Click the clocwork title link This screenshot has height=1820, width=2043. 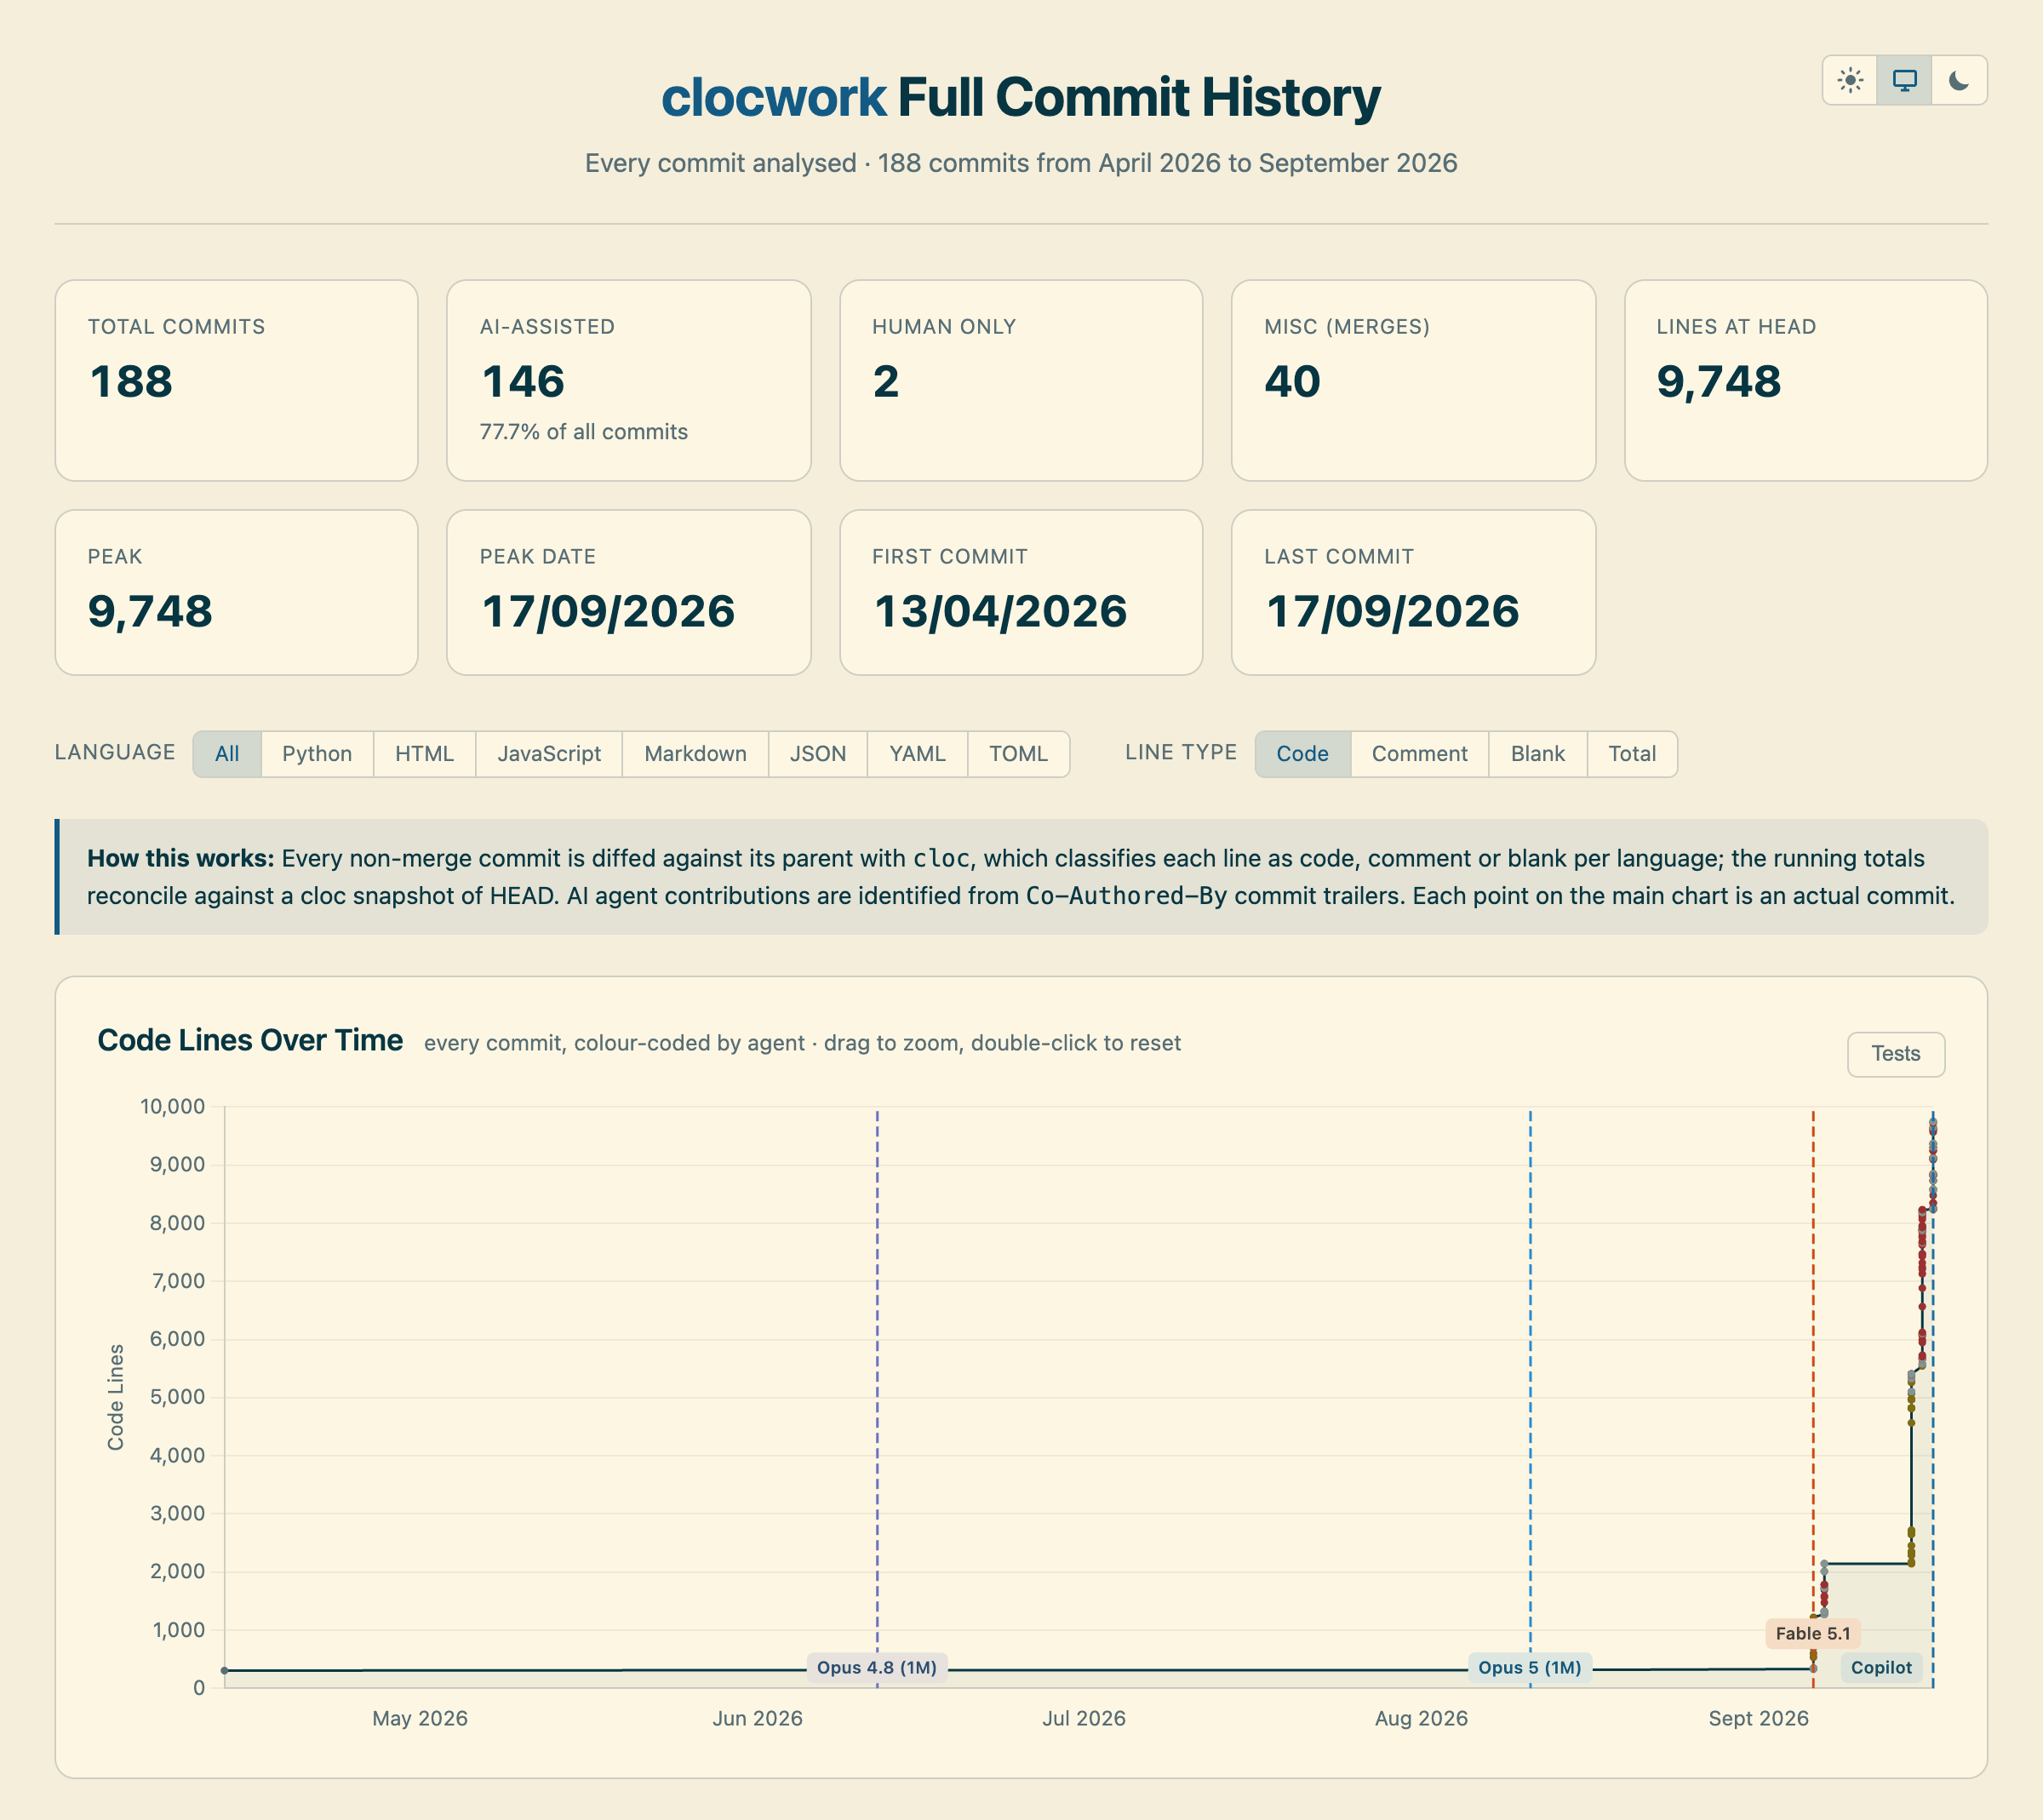point(773,97)
